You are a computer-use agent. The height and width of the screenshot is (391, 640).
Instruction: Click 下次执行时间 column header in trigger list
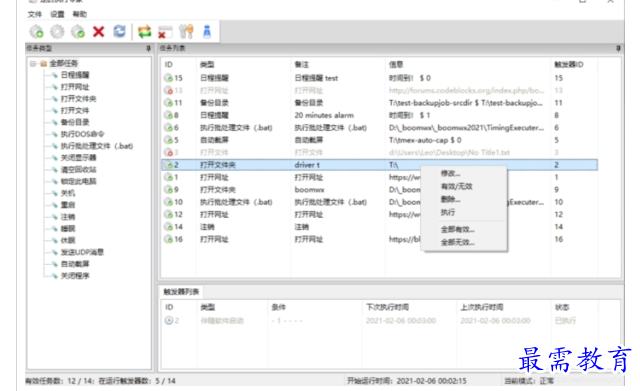(x=387, y=307)
